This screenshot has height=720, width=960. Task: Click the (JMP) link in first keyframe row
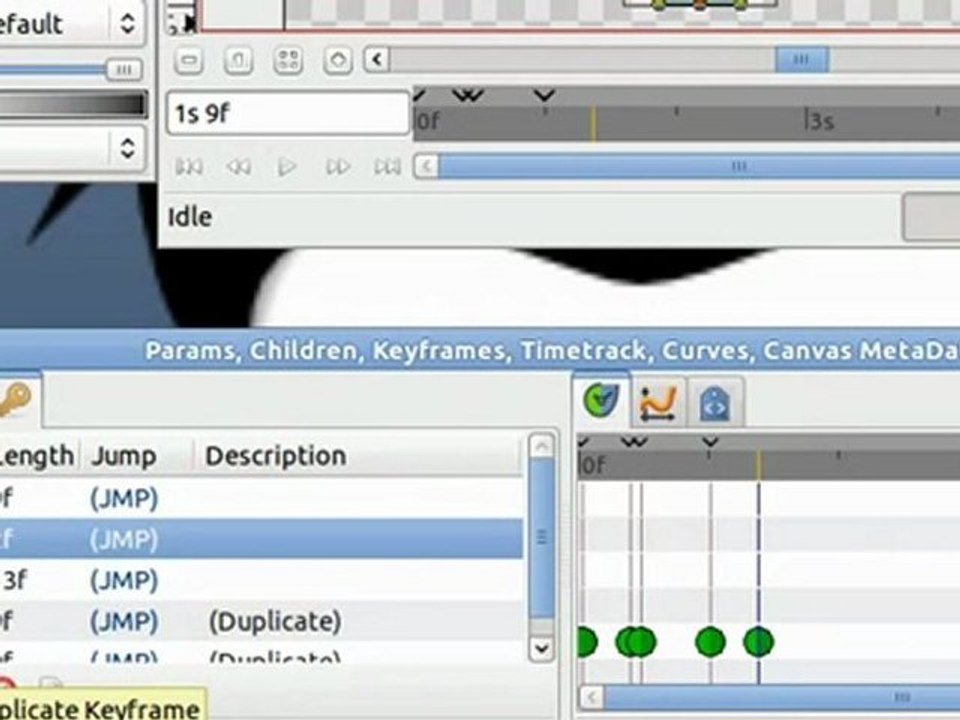(124, 498)
